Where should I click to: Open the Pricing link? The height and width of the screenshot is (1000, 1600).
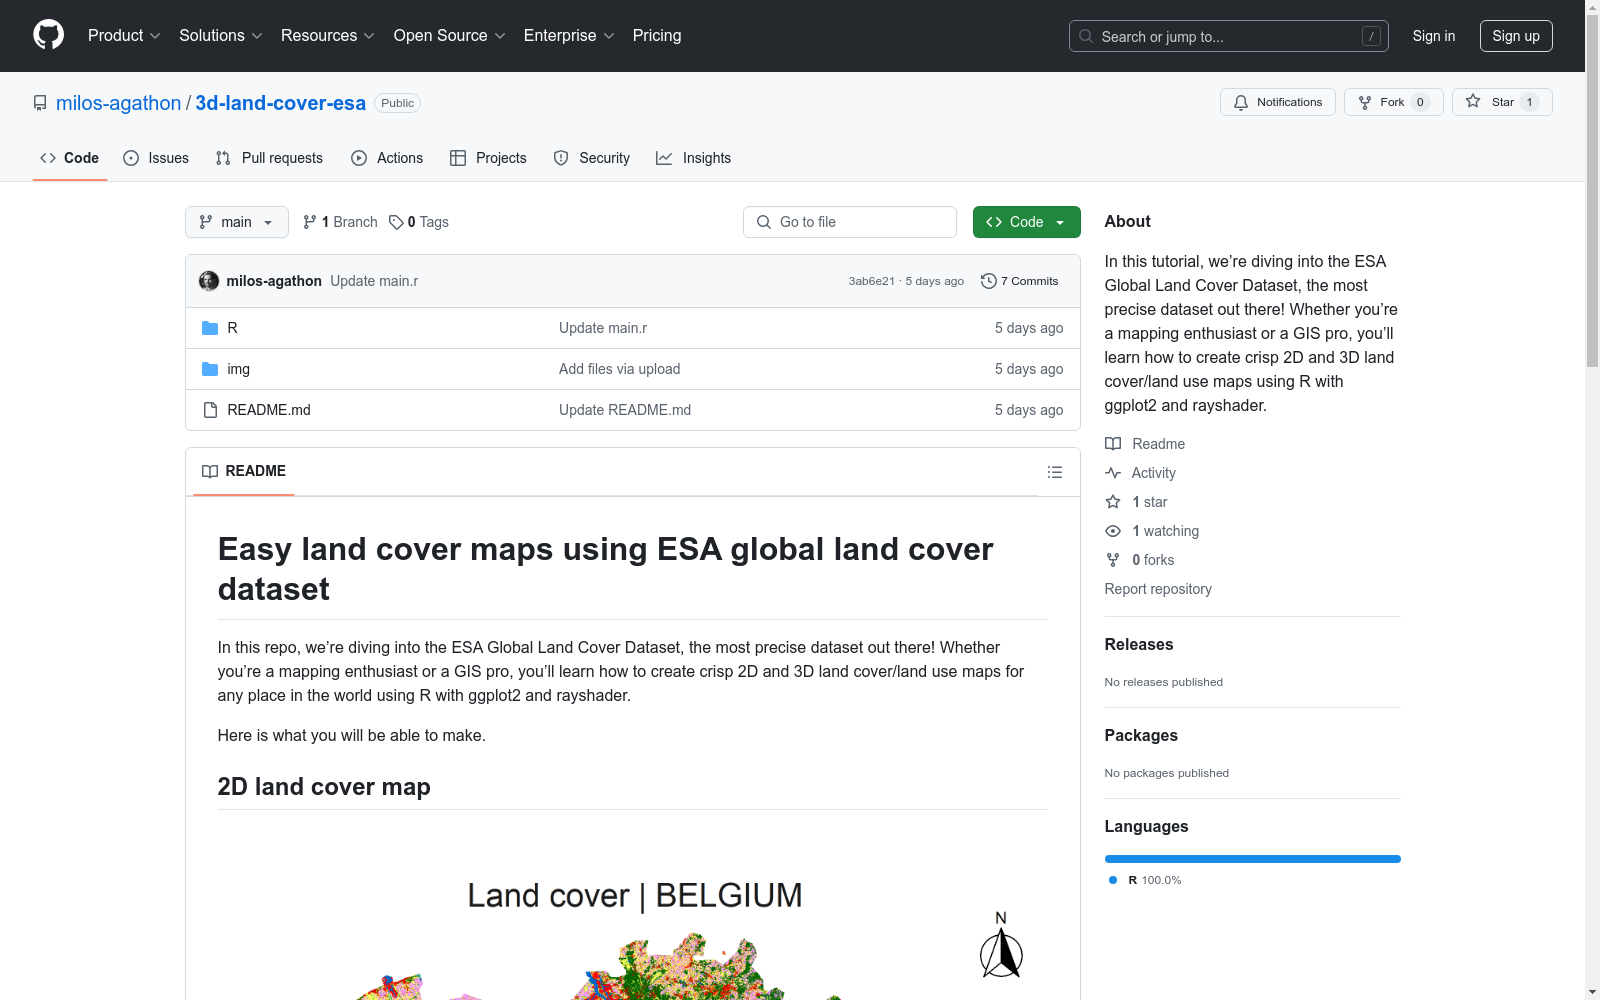[x=657, y=35]
